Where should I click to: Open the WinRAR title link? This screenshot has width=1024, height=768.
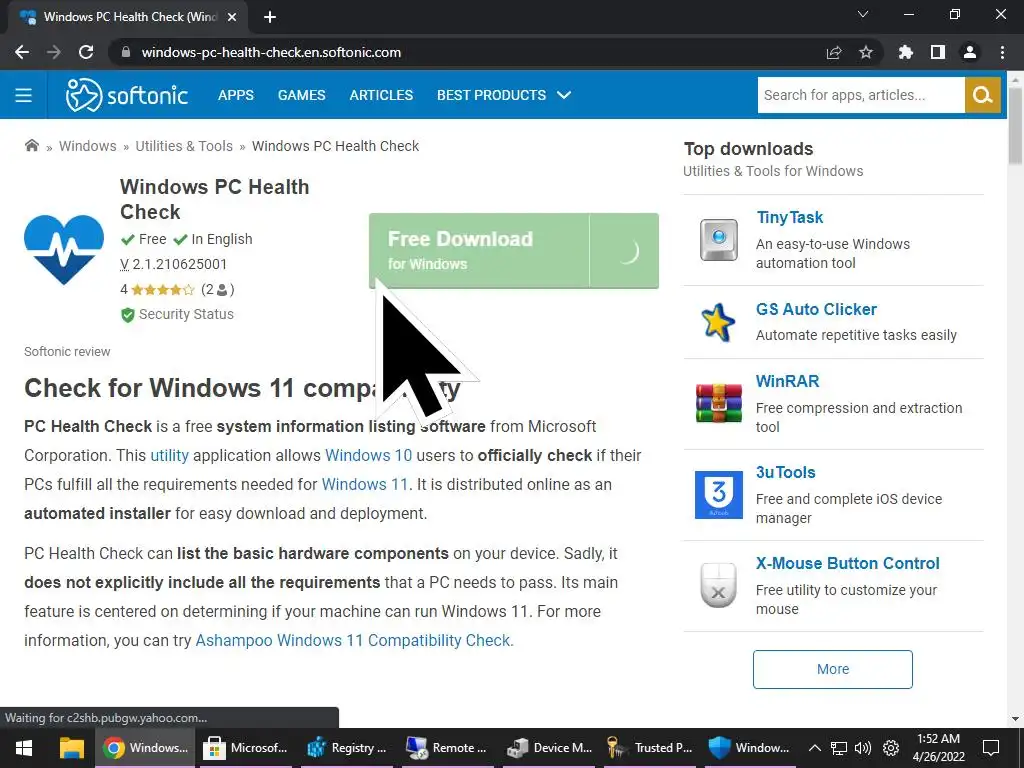pos(787,381)
